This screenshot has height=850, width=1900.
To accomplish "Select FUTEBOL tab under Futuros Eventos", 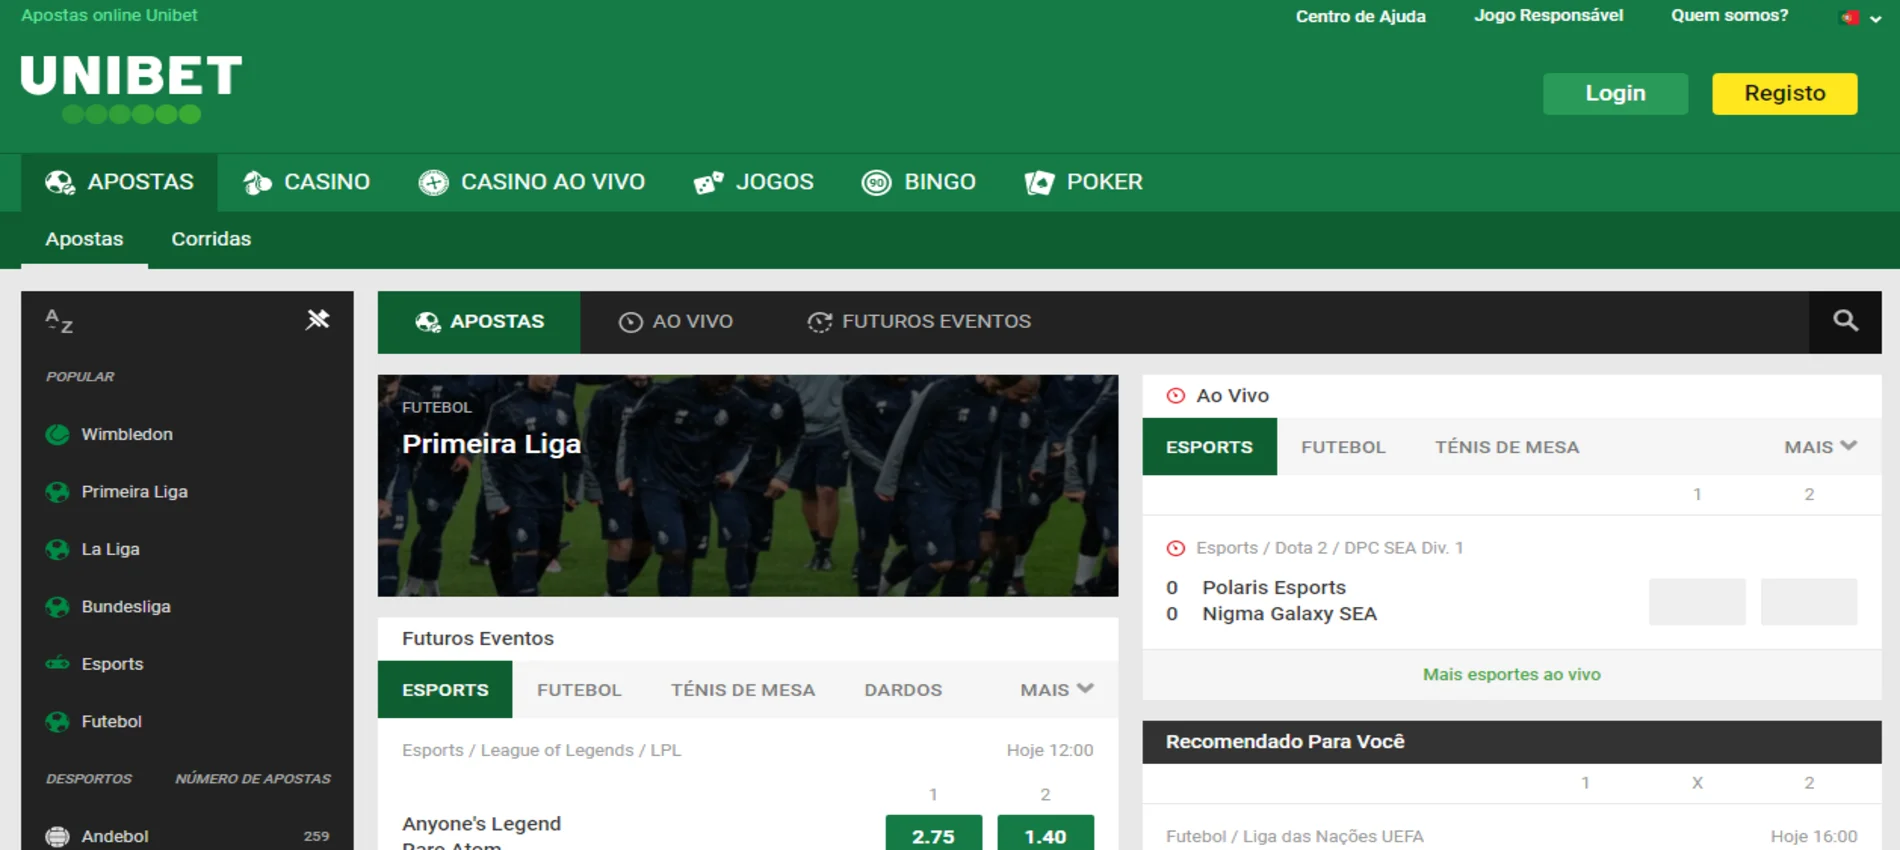I will tap(579, 690).
